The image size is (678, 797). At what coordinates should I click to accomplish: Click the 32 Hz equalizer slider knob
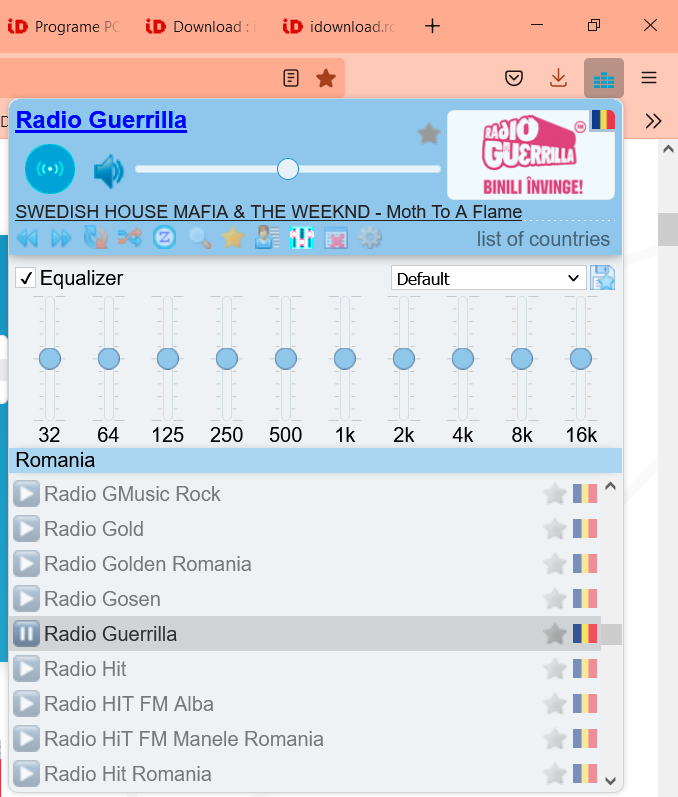tap(50, 359)
